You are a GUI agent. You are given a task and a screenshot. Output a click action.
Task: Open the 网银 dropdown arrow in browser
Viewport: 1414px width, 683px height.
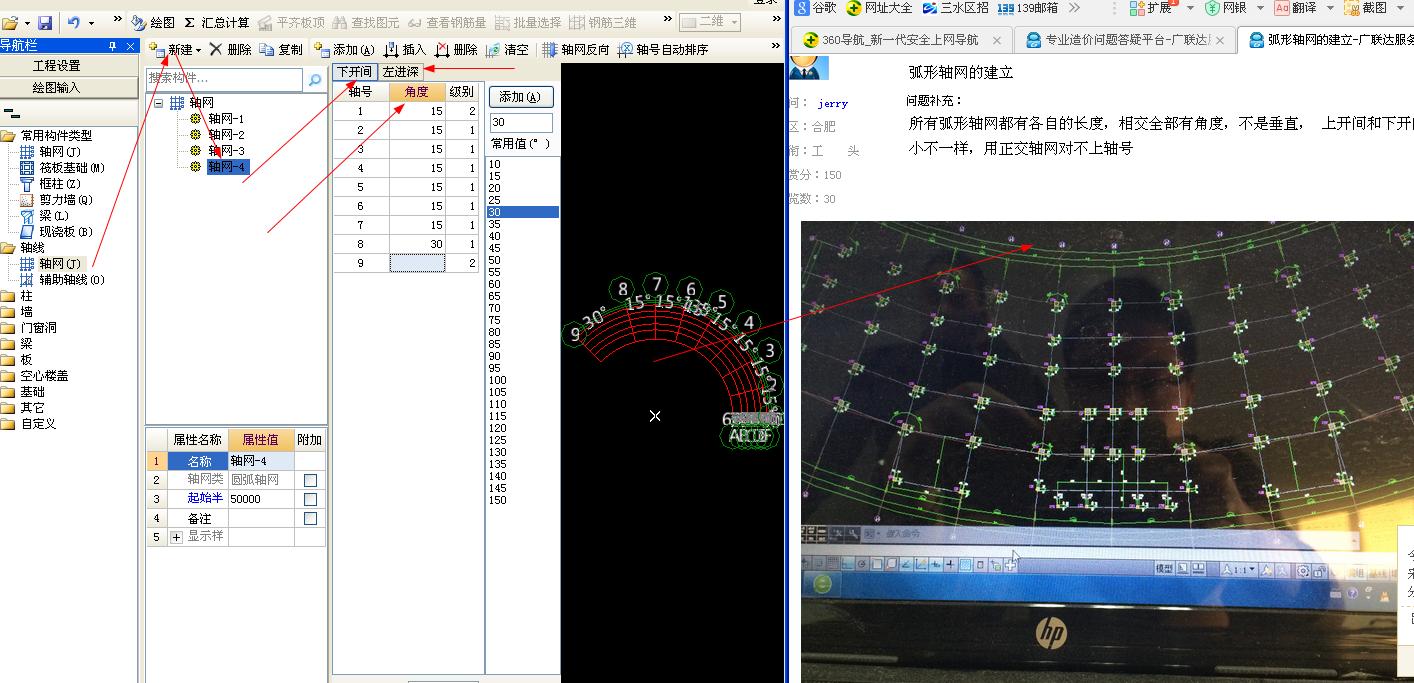click(1260, 8)
